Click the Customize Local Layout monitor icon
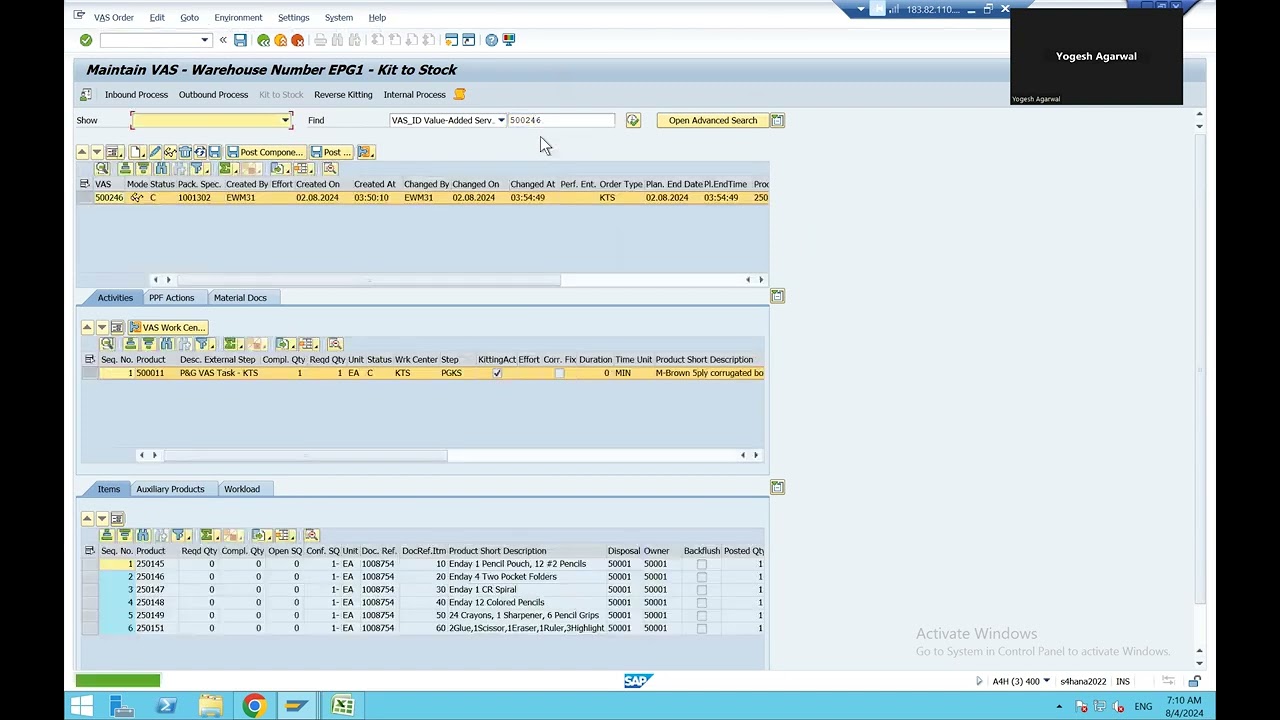1280x720 pixels. click(508, 40)
